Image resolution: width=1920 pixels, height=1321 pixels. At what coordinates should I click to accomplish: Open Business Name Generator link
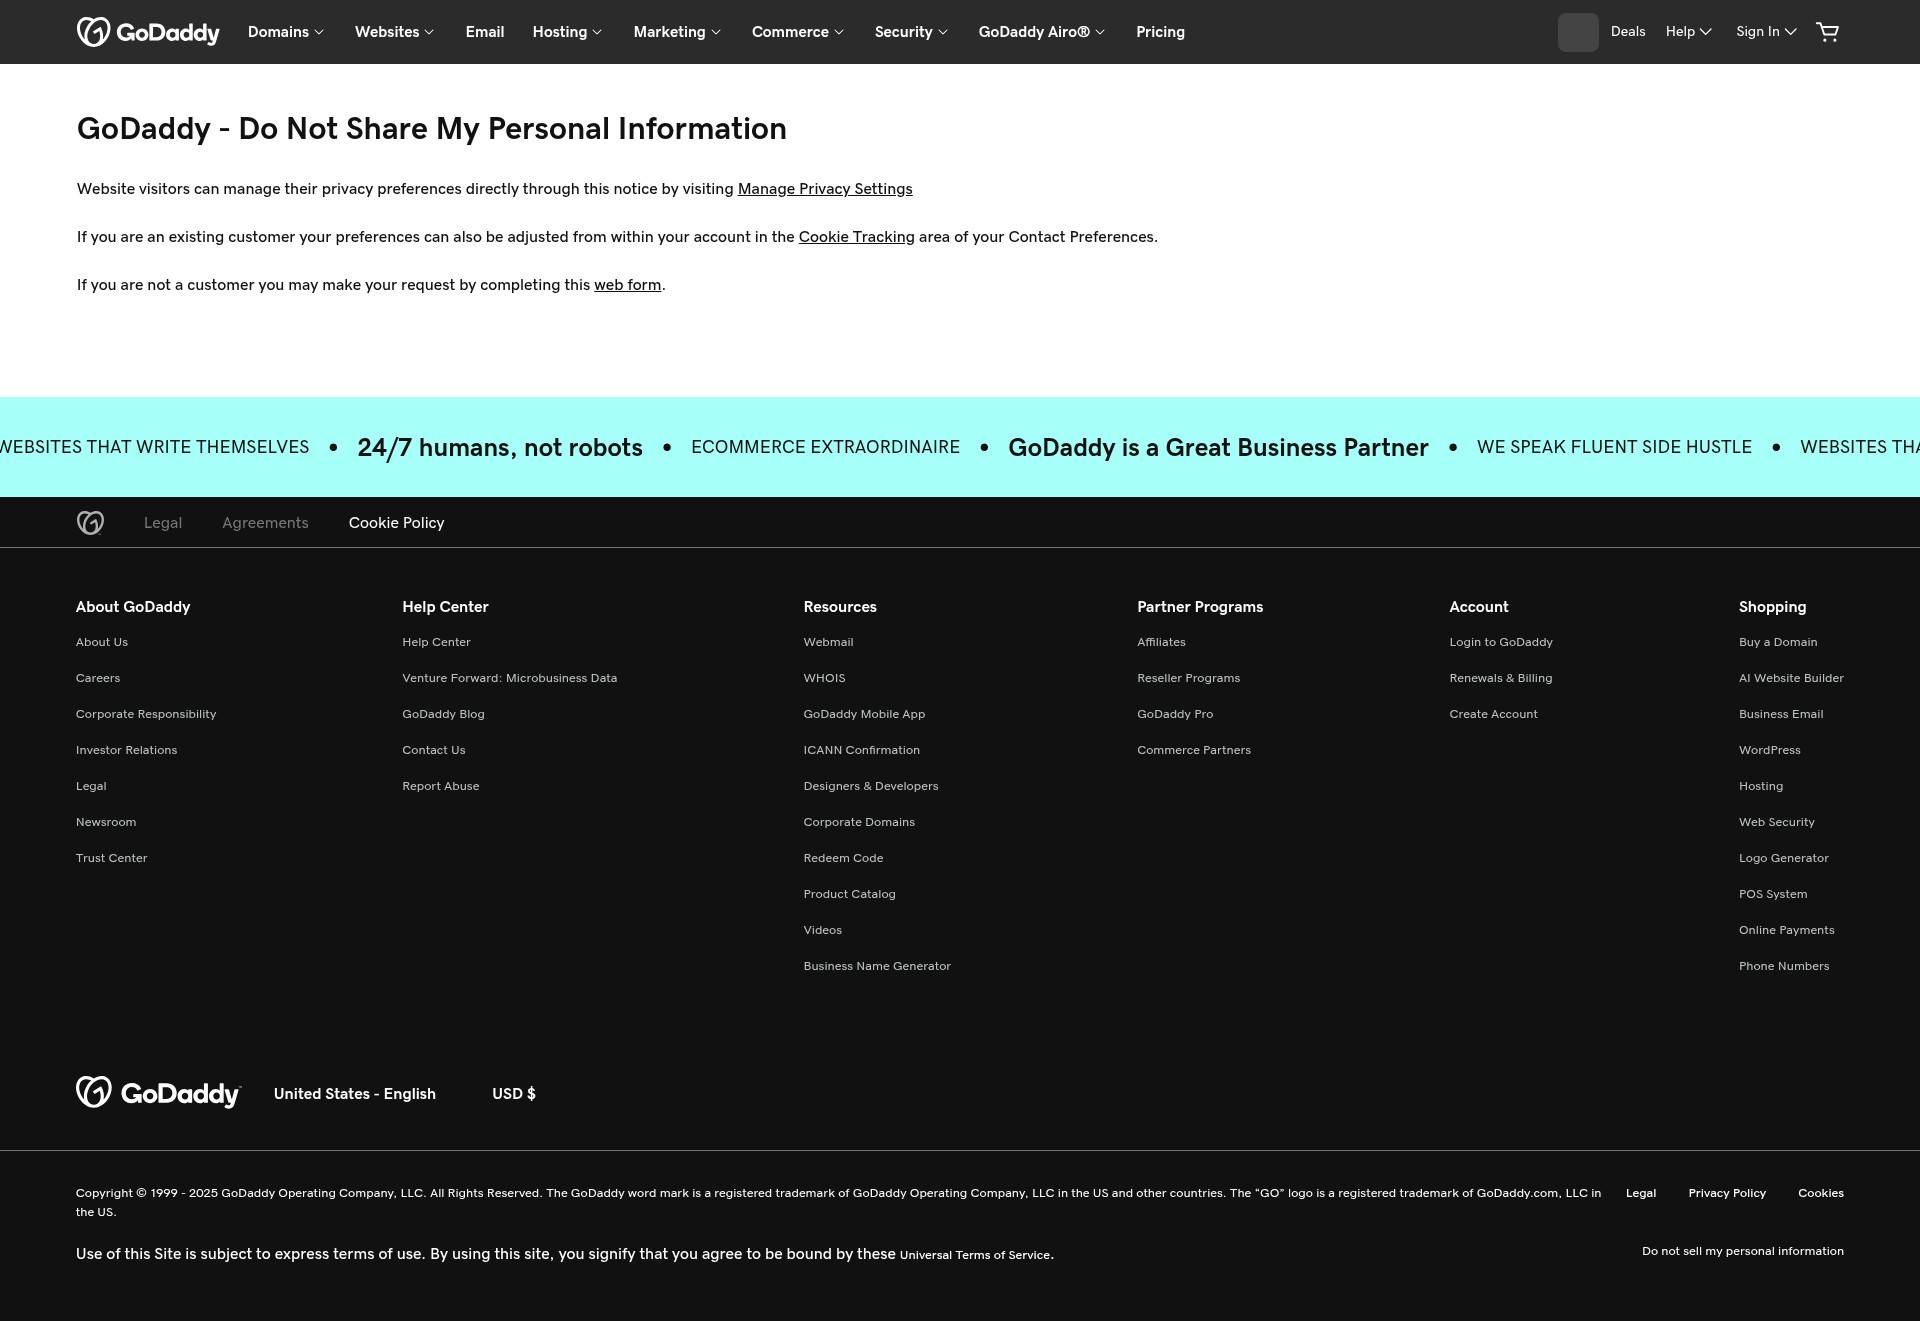(x=877, y=966)
